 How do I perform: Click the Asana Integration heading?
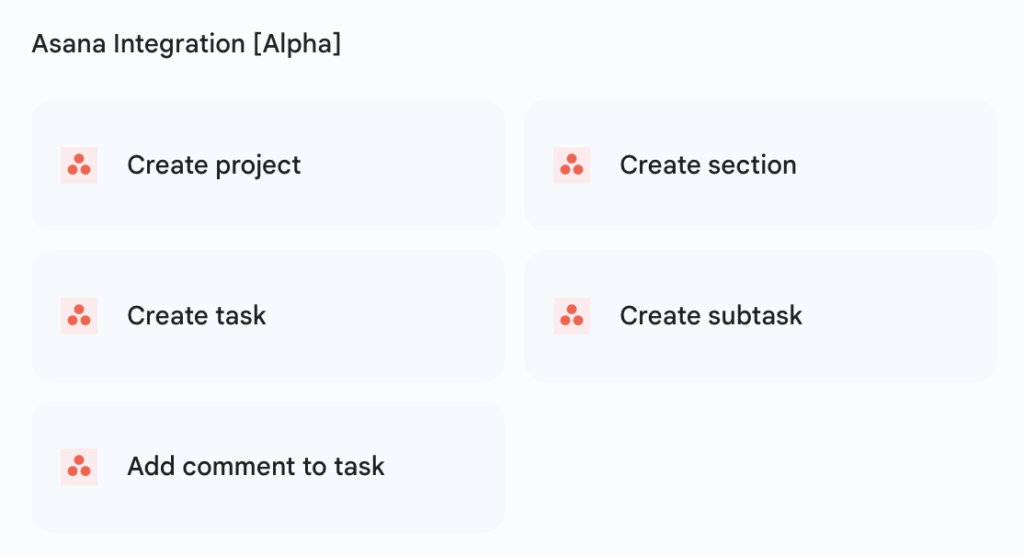pos(186,45)
